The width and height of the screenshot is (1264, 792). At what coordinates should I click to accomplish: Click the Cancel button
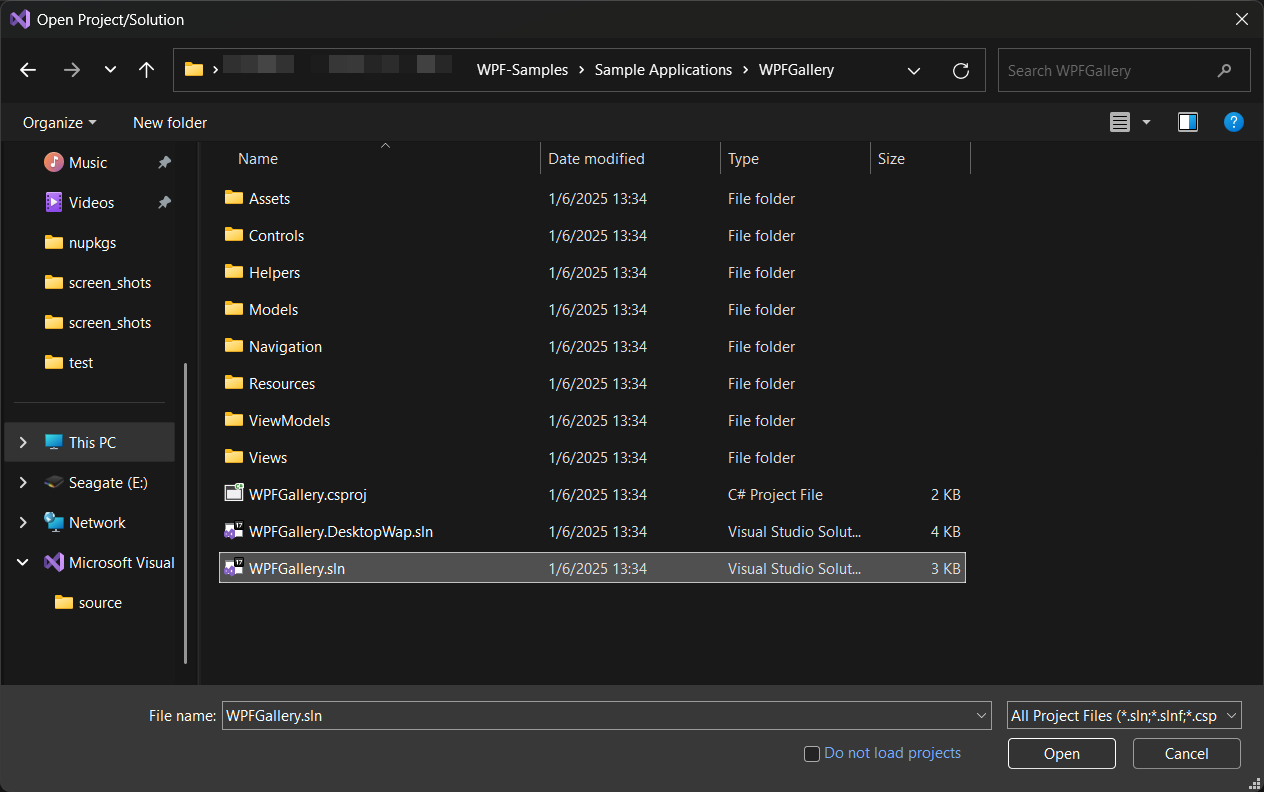point(1187,754)
